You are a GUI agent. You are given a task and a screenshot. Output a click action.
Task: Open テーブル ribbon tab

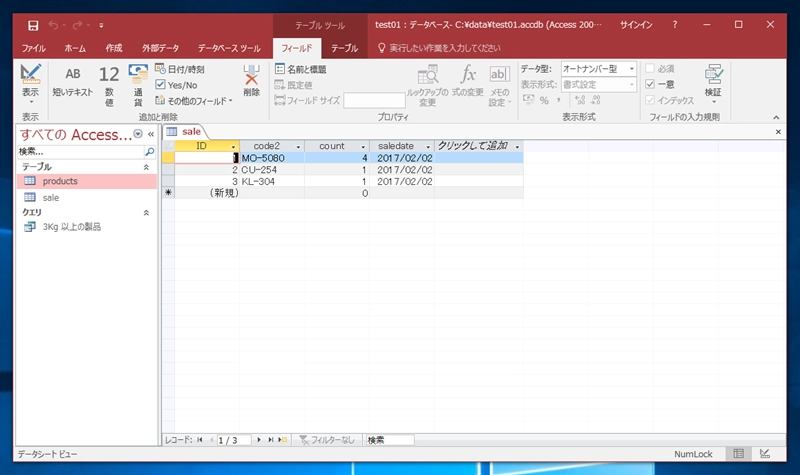344,48
